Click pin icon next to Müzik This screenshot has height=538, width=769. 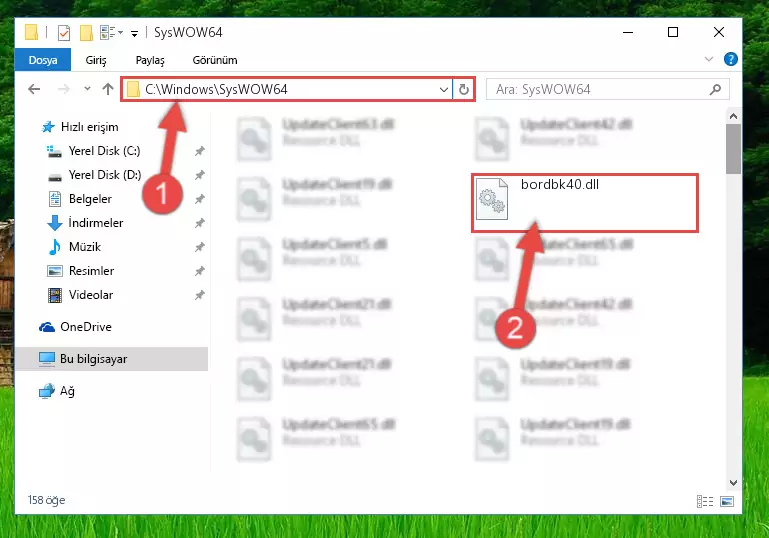[x=200, y=247]
